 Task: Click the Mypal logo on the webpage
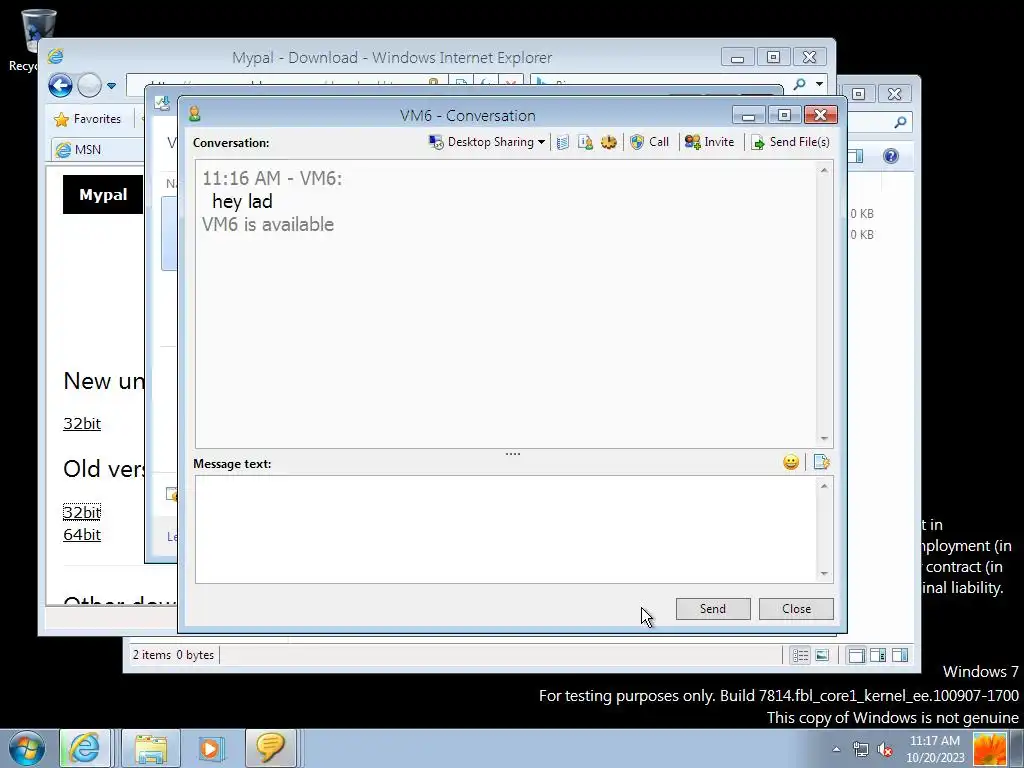click(x=103, y=195)
